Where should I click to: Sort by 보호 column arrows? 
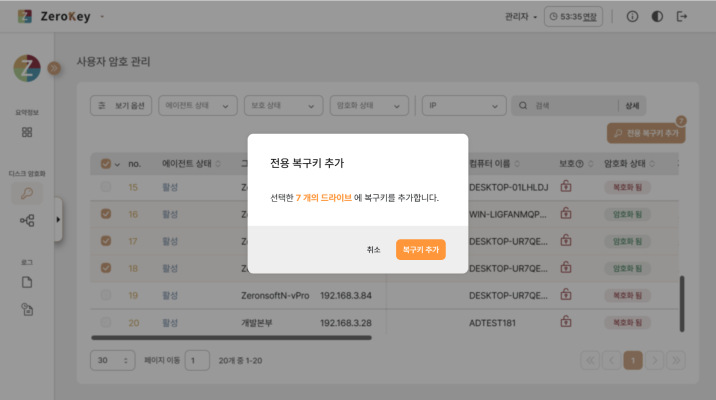pyautogui.click(x=590, y=163)
